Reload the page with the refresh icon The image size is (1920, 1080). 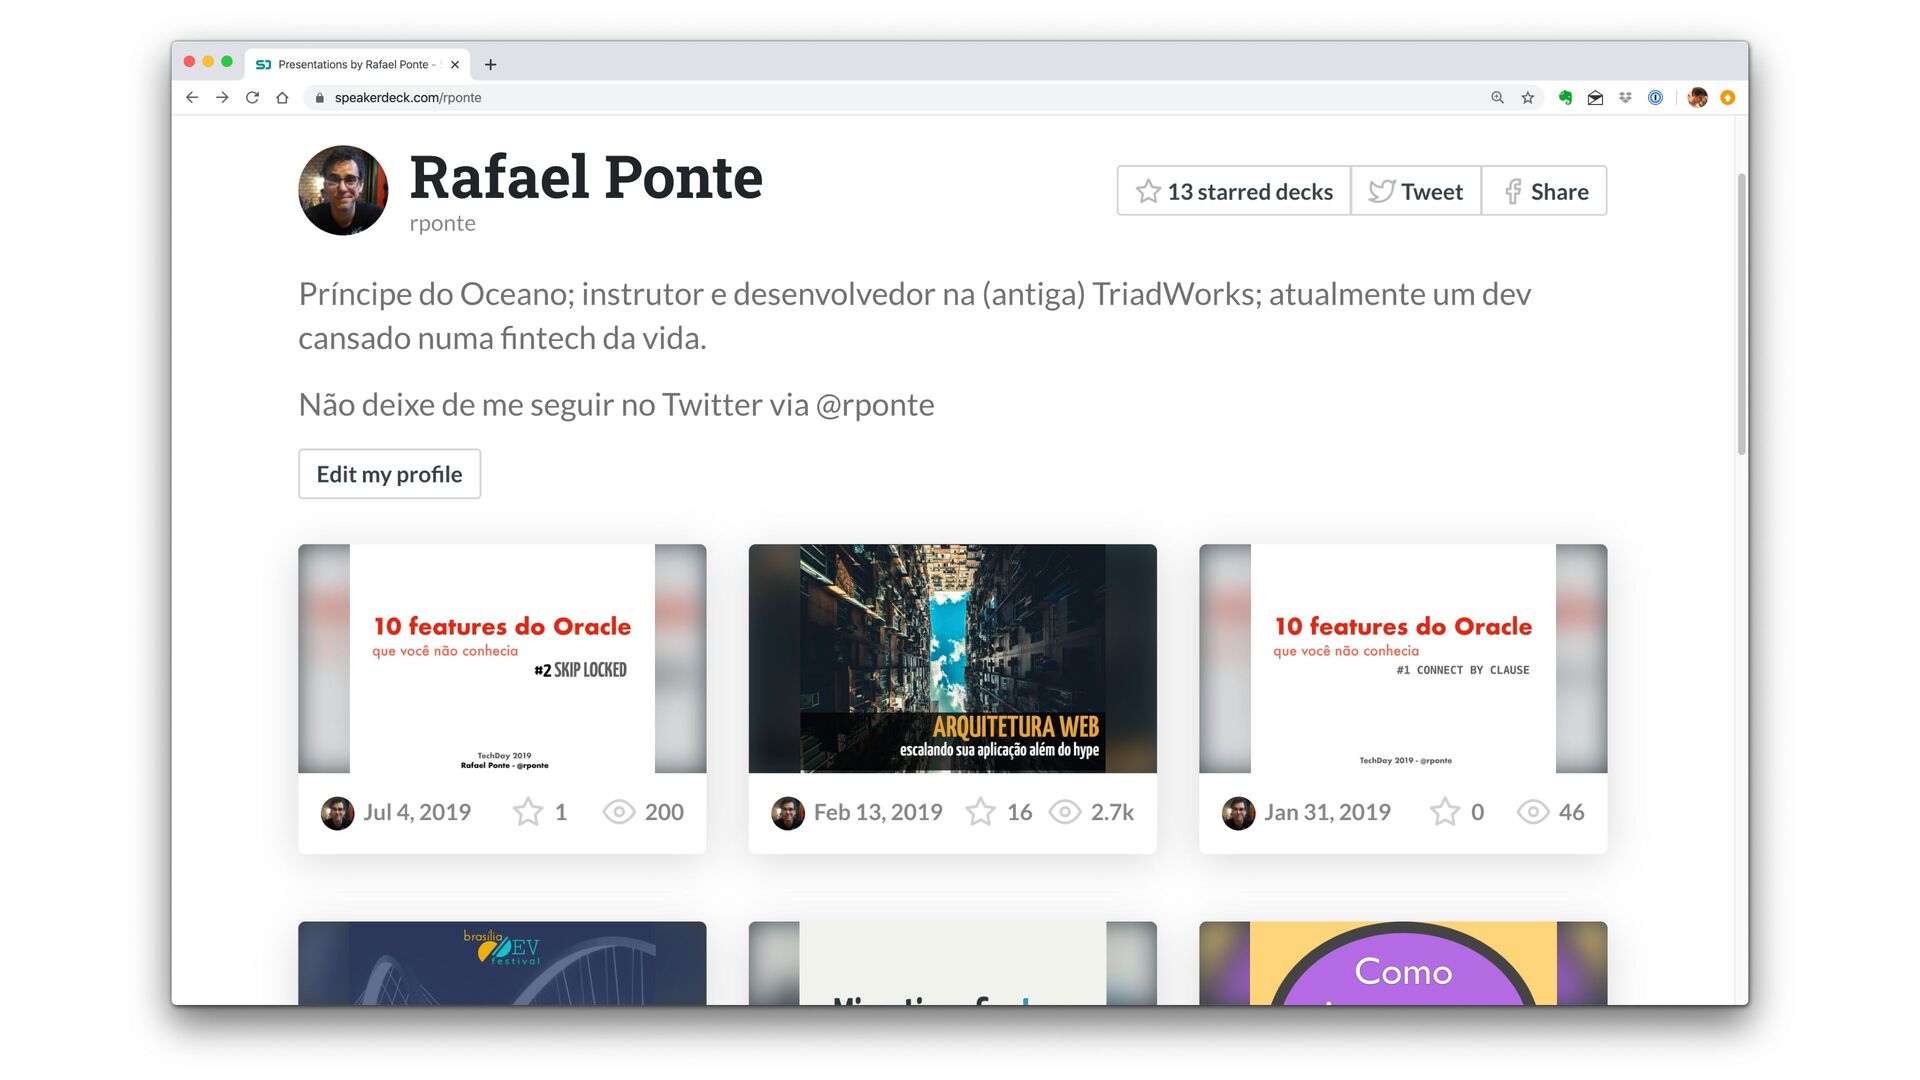252,97
